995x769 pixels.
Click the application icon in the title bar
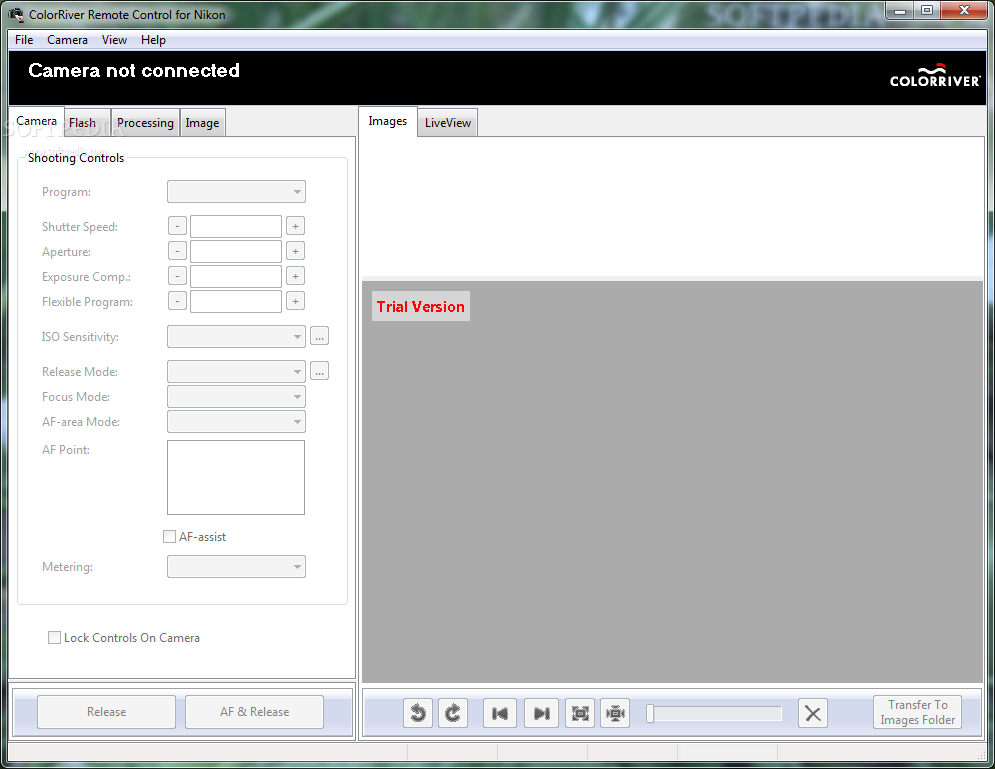point(16,14)
